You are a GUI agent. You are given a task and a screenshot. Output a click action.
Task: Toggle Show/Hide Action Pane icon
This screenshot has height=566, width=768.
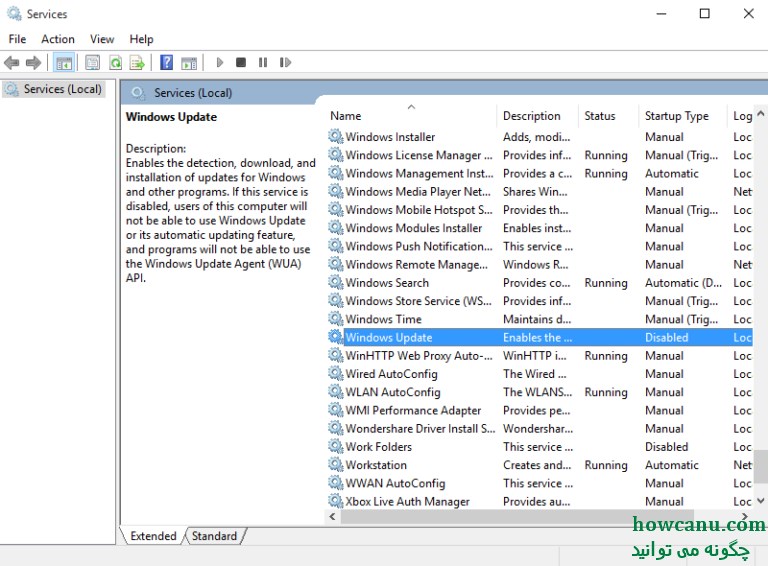click(189, 63)
